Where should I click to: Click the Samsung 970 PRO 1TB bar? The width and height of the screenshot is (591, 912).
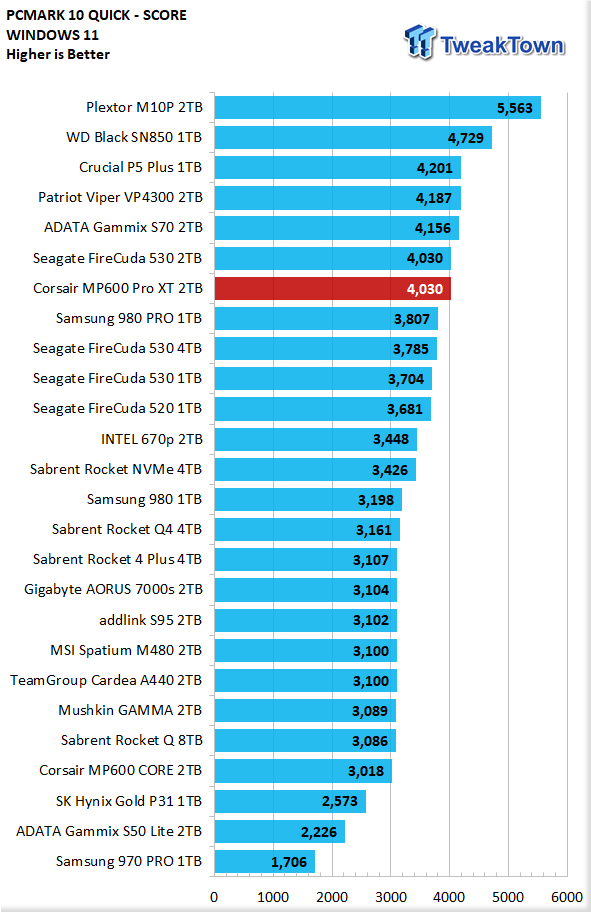click(x=265, y=861)
